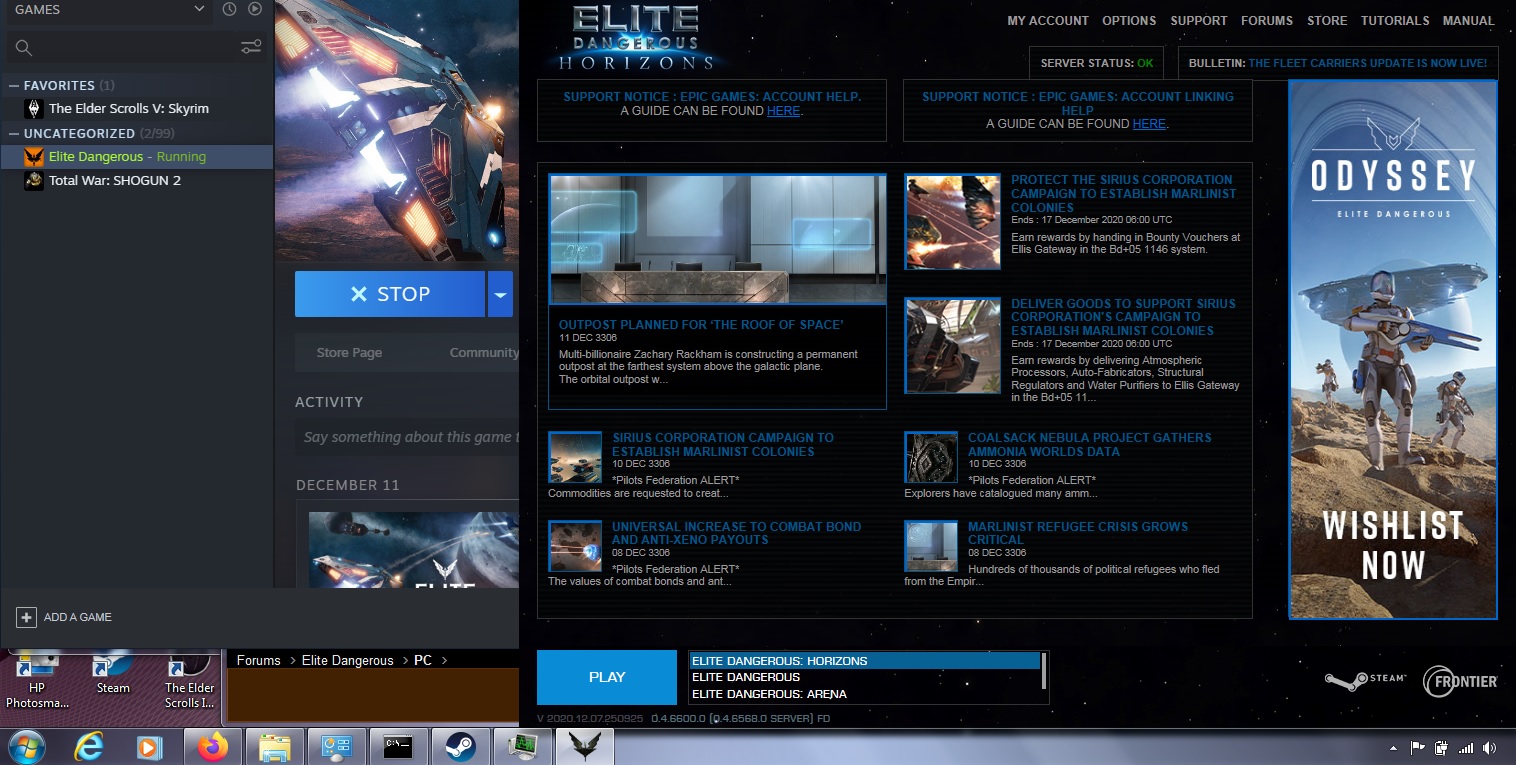1516x765 pixels.
Task: Click the Odyssey Wishlist Now banner
Action: [x=1393, y=350]
